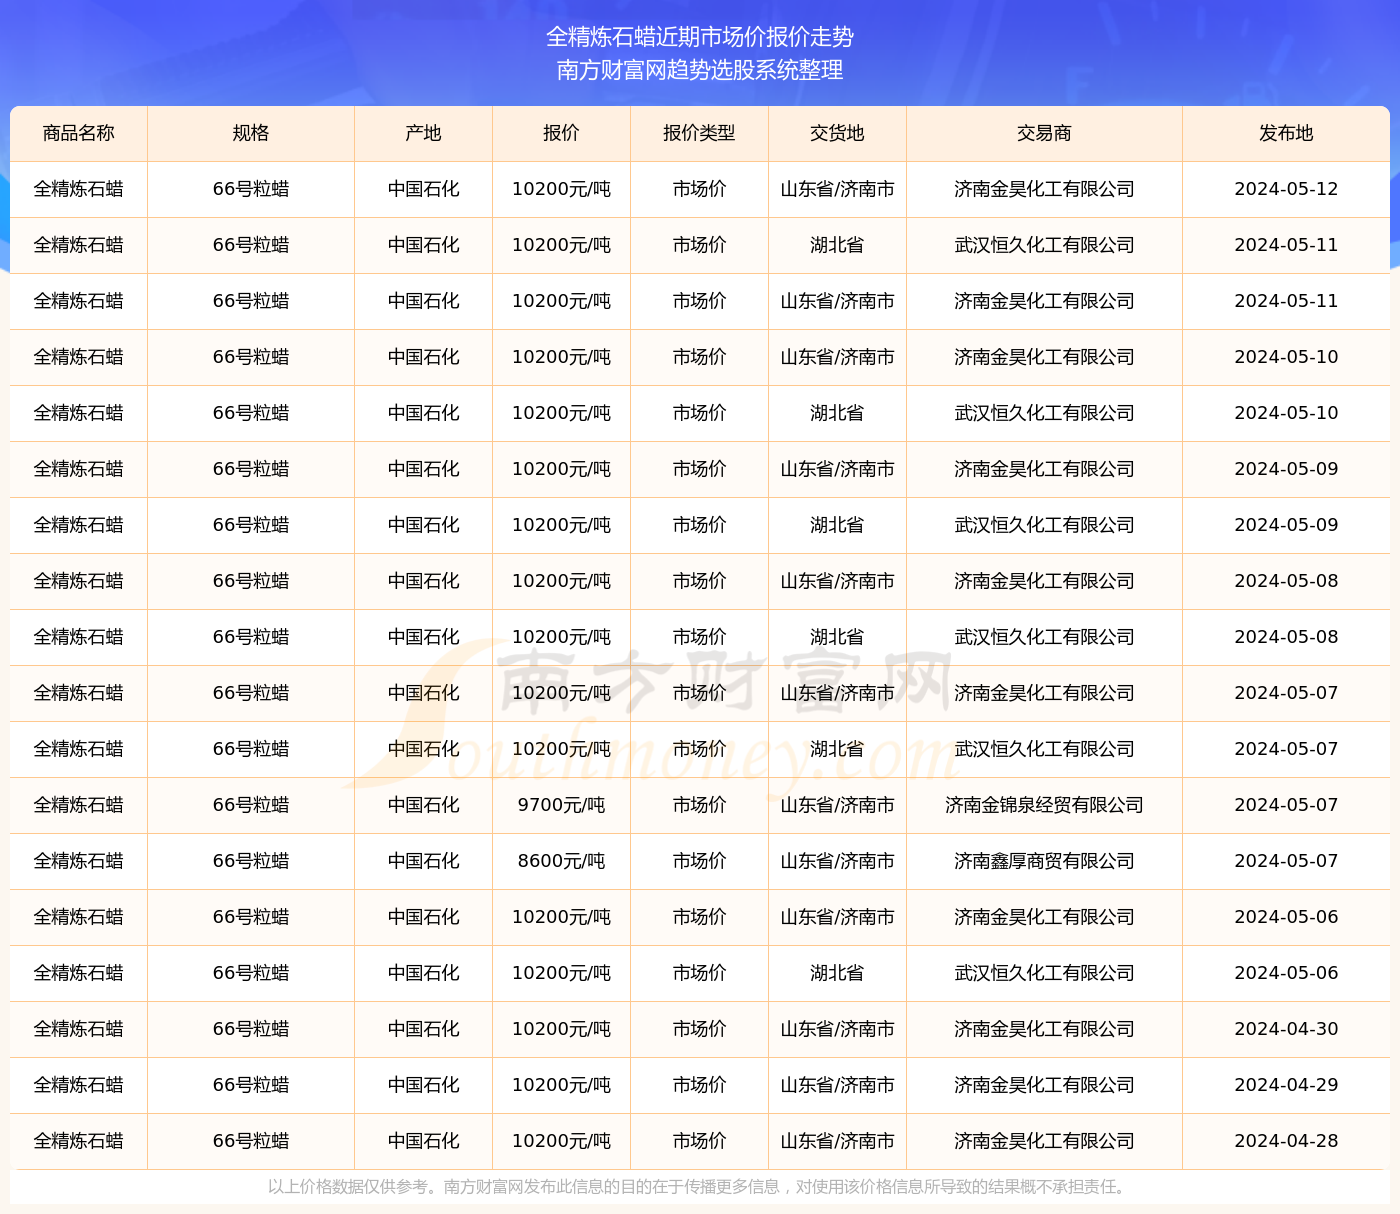Screen dimensions: 1400x1214
Task: Click the 发布地 column header
Action: [1286, 133]
